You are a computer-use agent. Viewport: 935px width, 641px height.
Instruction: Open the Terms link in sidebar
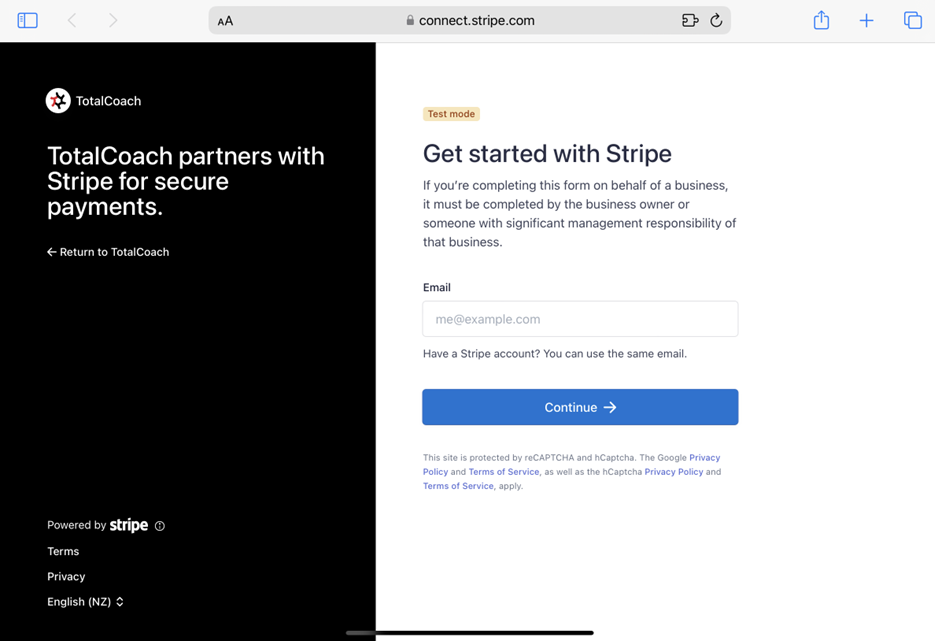pyautogui.click(x=63, y=552)
